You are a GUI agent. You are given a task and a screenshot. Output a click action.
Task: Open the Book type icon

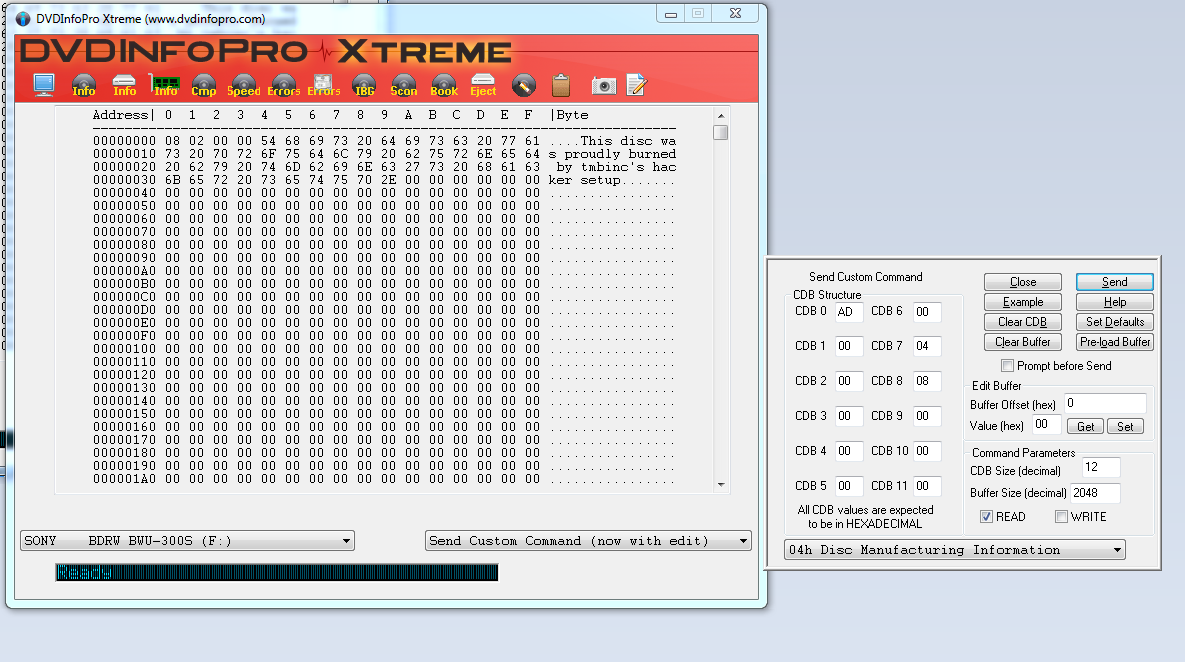point(444,86)
